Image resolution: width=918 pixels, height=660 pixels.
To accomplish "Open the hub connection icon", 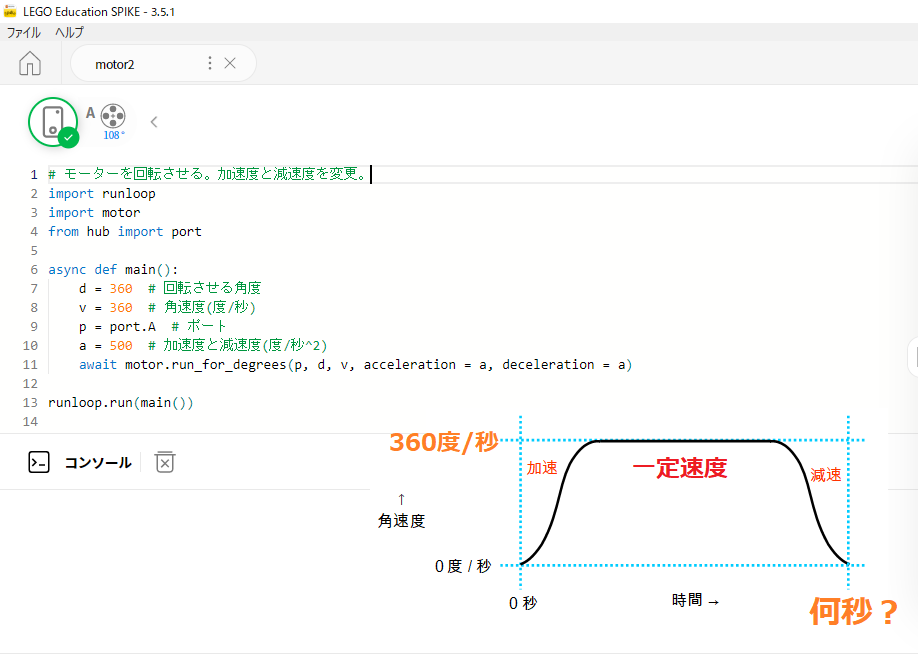I will point(53,122).
